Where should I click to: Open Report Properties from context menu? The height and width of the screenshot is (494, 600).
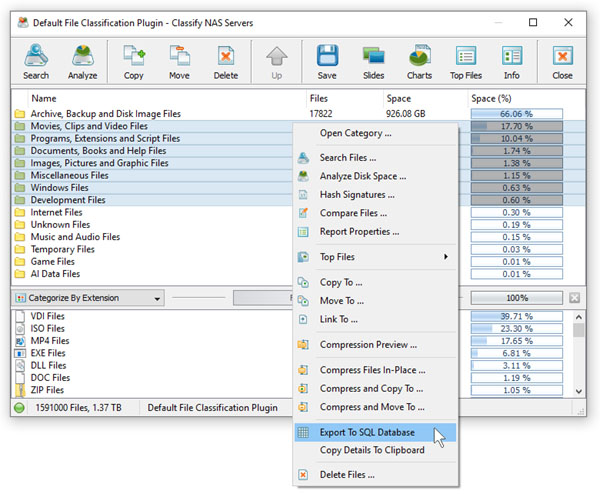(x=359, y=232)
